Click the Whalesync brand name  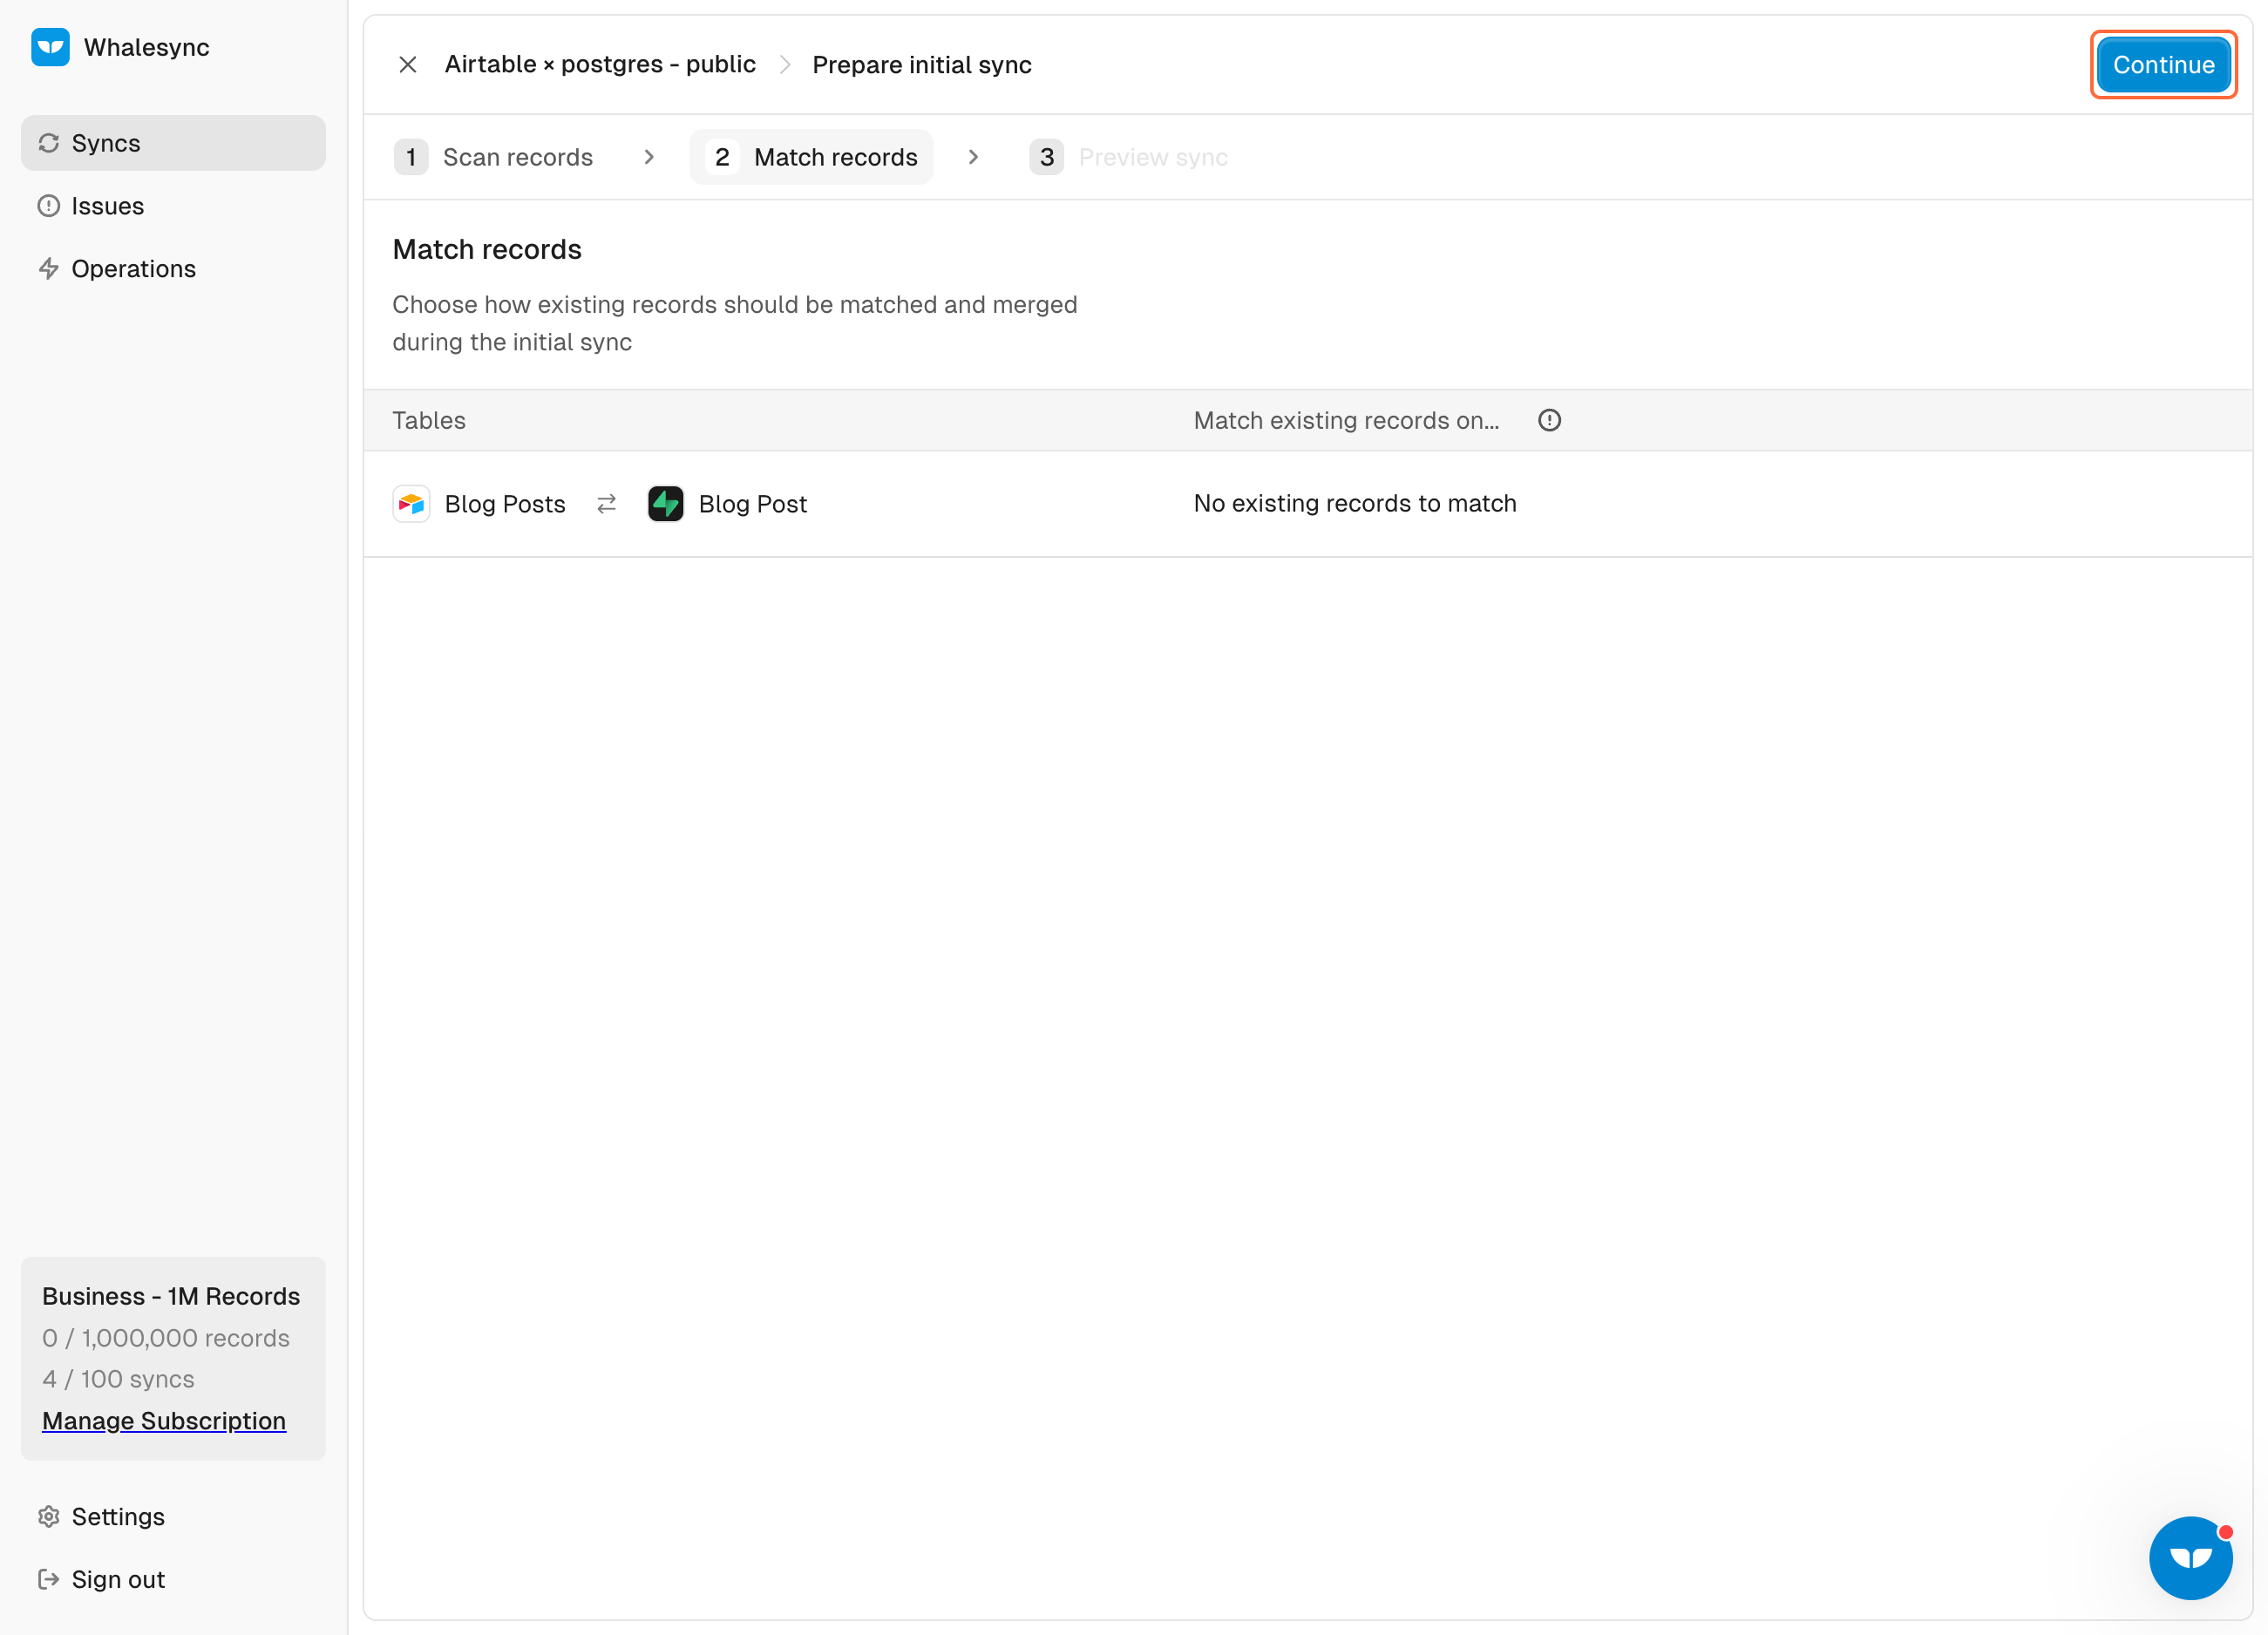coord(147,47)
